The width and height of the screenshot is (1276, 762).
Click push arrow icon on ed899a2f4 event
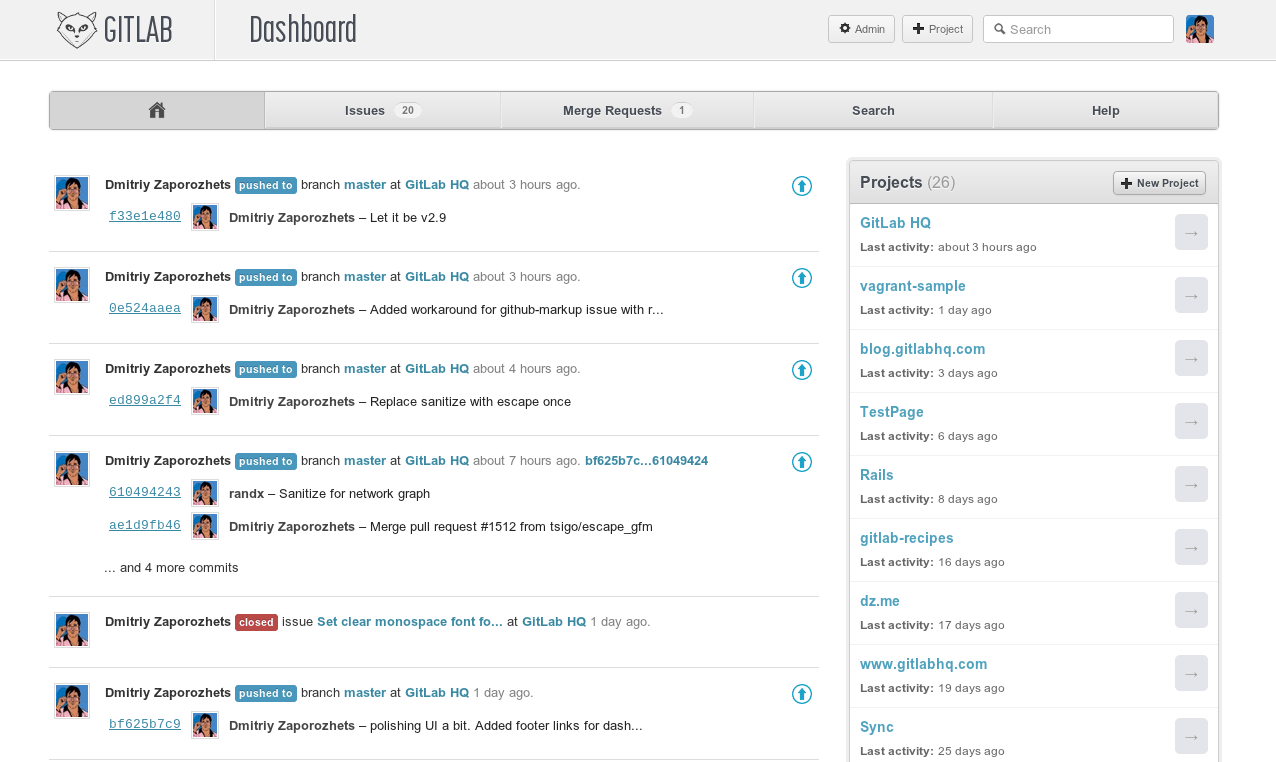801,370
